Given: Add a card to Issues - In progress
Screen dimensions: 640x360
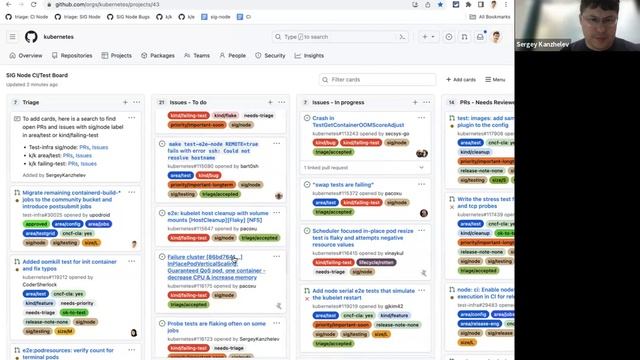Looking at the screenshot, I should [415, 102].
